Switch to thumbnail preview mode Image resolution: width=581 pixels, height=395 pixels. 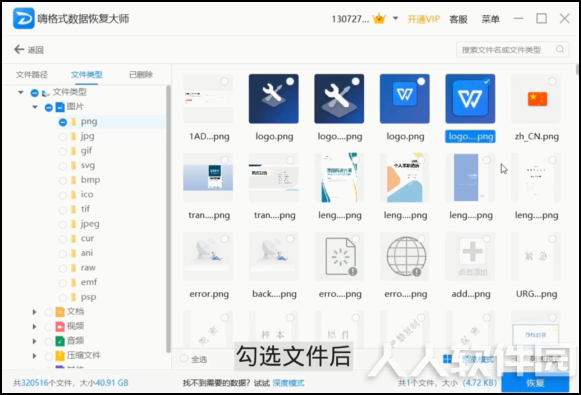click(x=468, y=359)
